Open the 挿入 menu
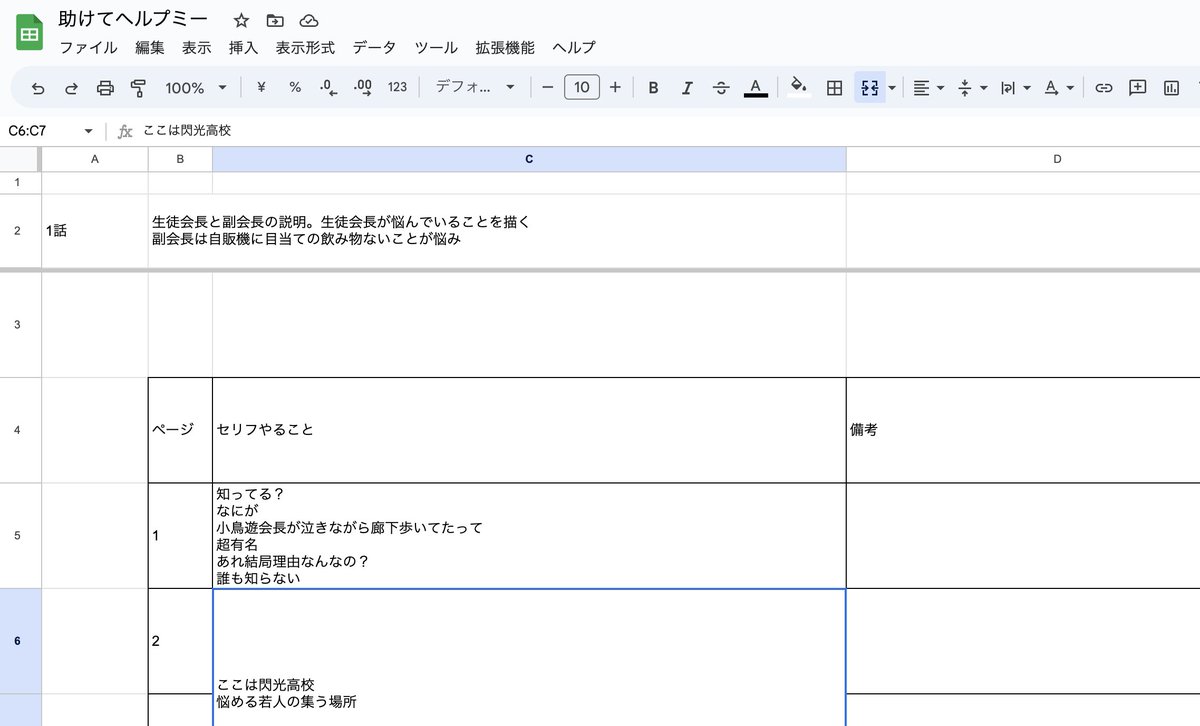1200x726 pixels. (243, 48)
